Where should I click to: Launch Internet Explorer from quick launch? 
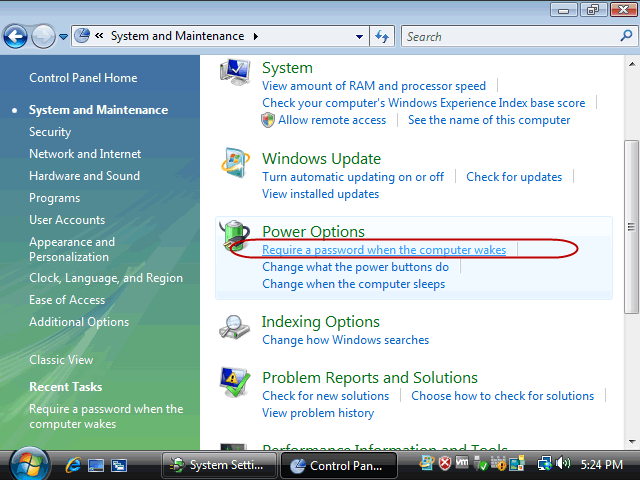[73, 465]
